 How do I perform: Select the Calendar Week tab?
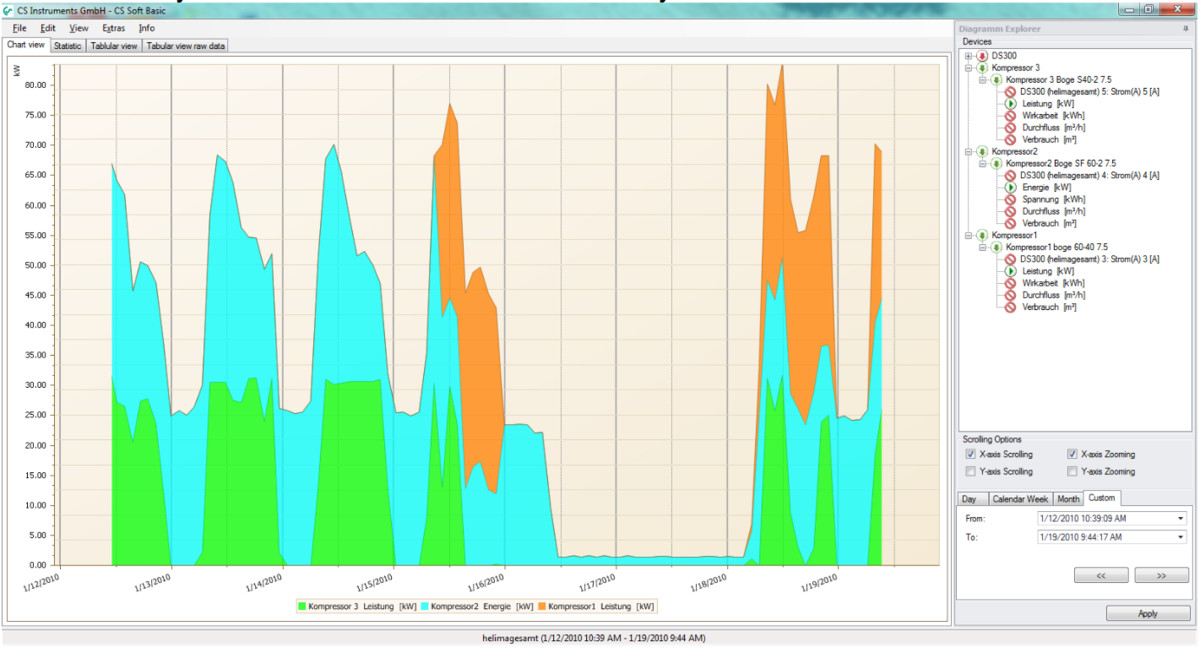click(x=1021, y=498)
